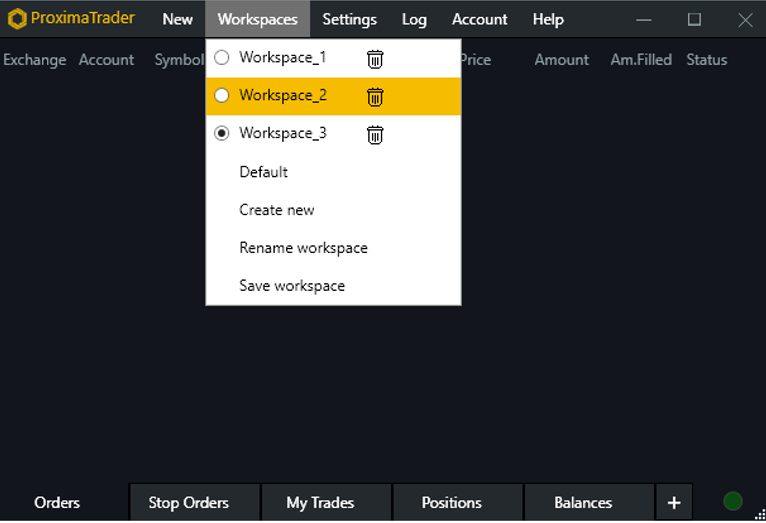Click the Exchange column header
766x523 pixels.
click(x=35, y=60)
